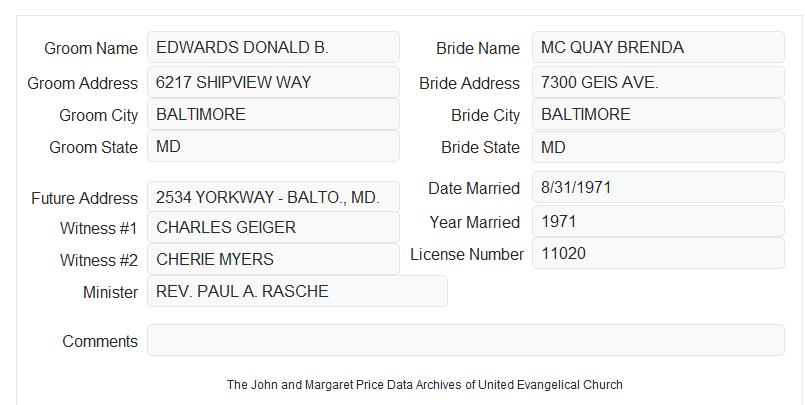Focus the Groom City field
Image resolution: width=805 pixels, height=405 pixels.
(273, 114)
